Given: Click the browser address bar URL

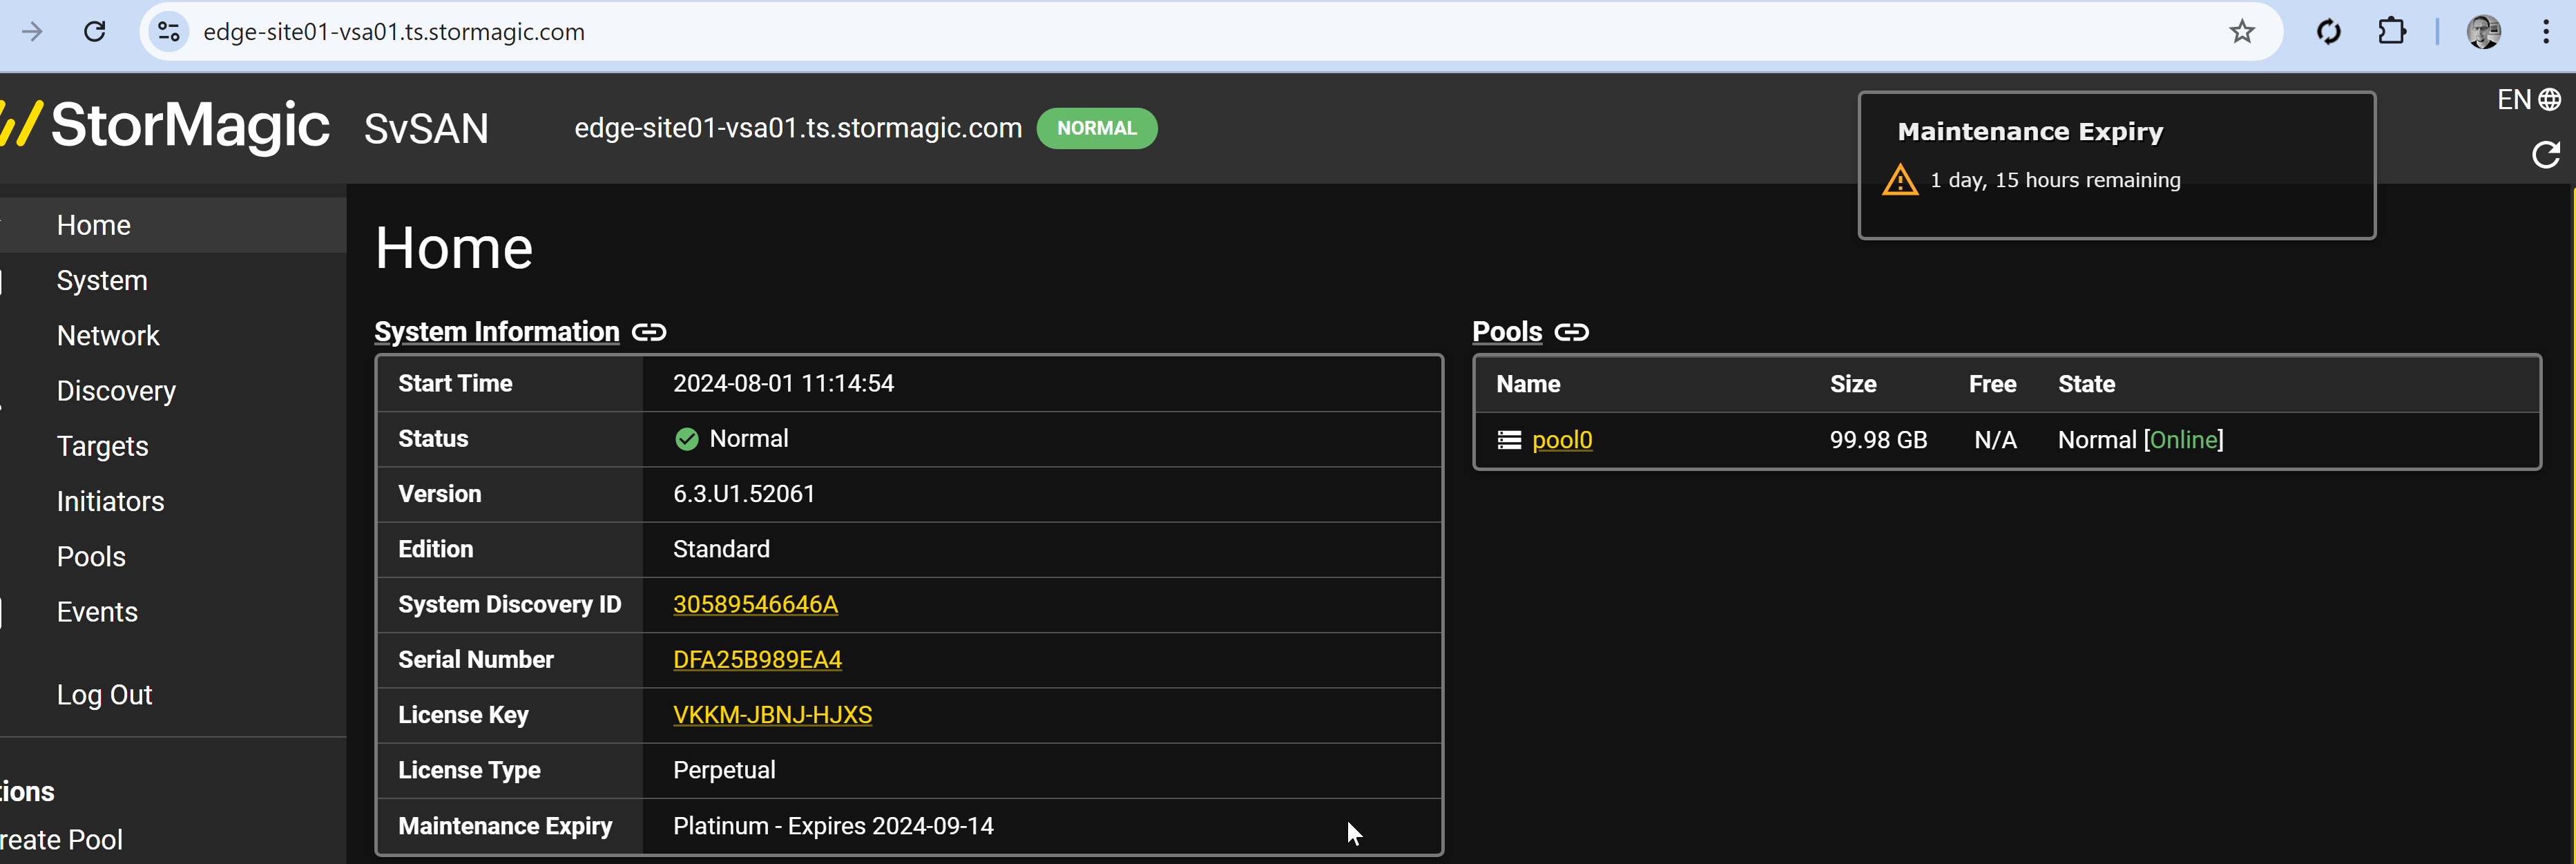Looking at the screenshot, I should click(394, 32).
